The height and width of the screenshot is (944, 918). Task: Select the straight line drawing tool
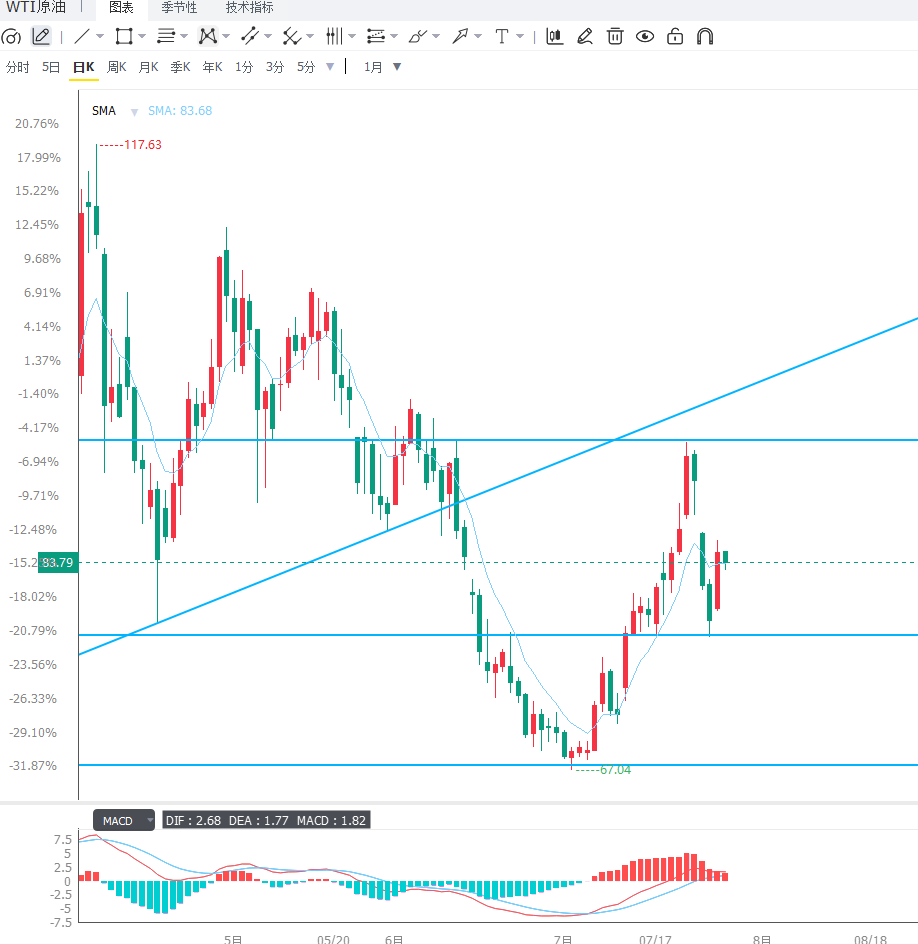pos(82,37)
